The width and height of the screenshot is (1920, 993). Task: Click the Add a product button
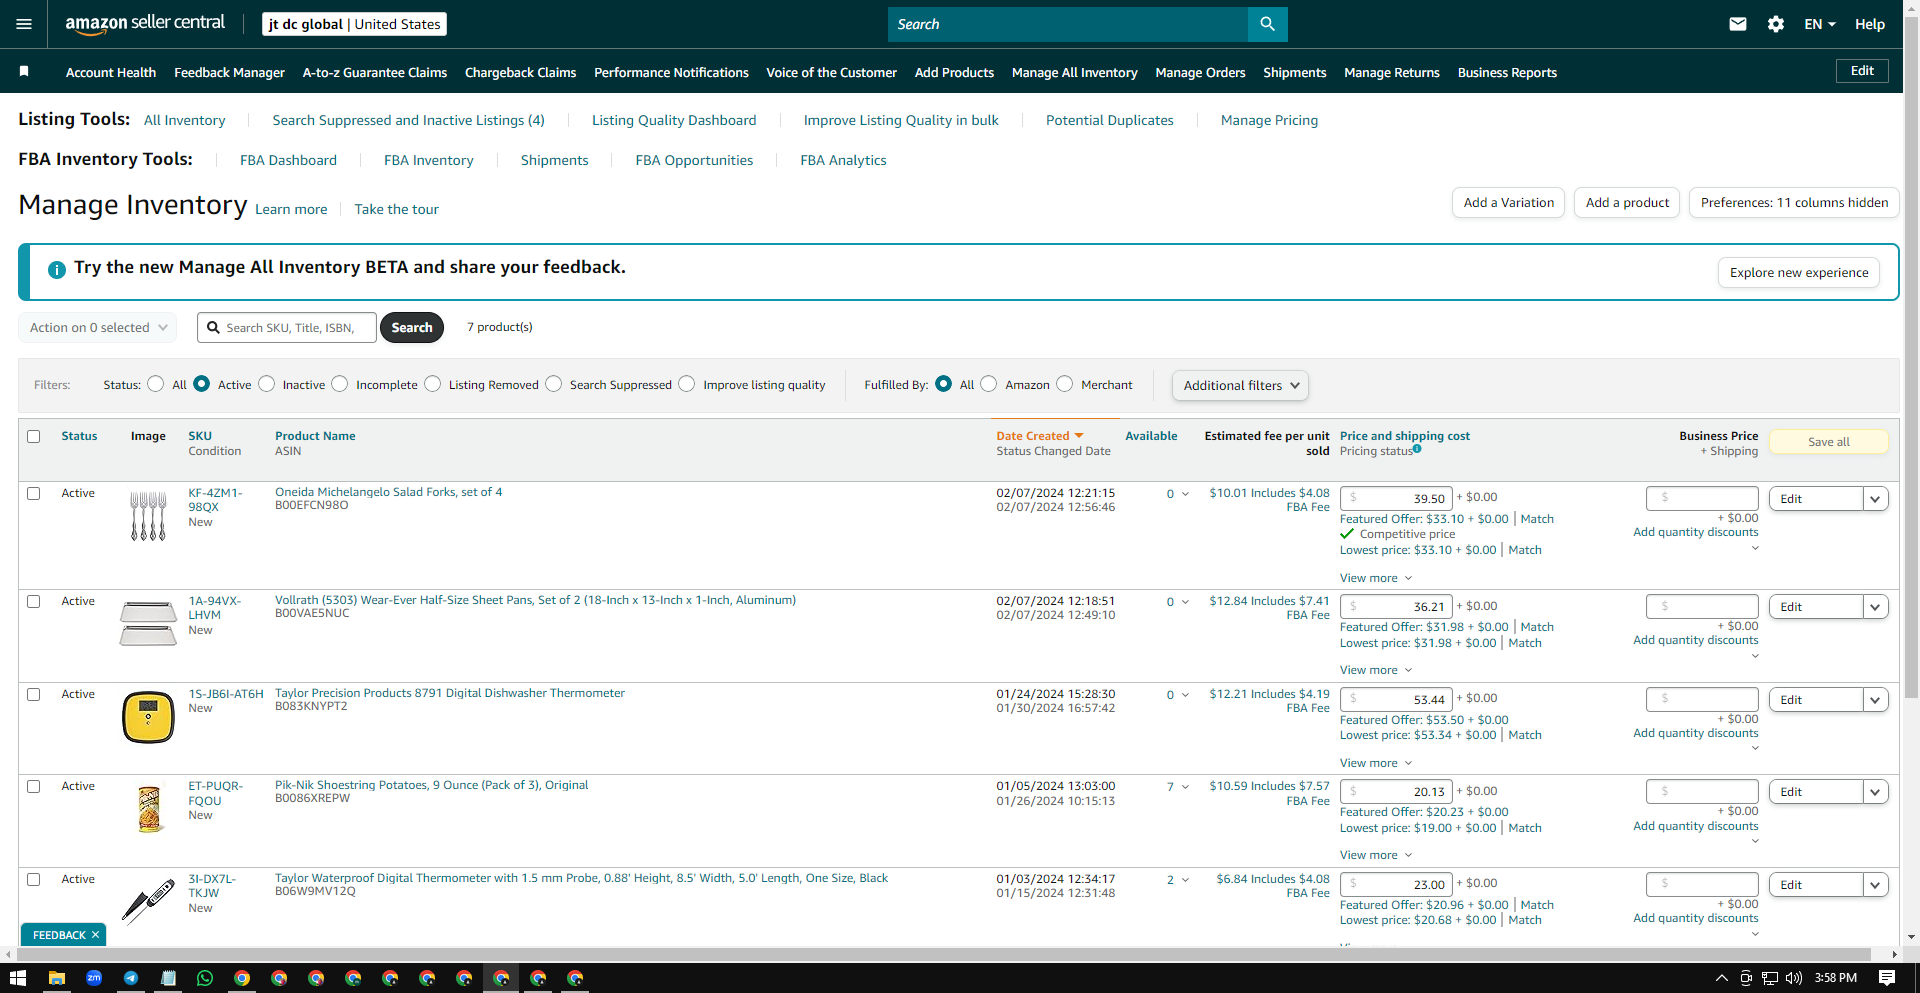click(x=1627, y=203)
